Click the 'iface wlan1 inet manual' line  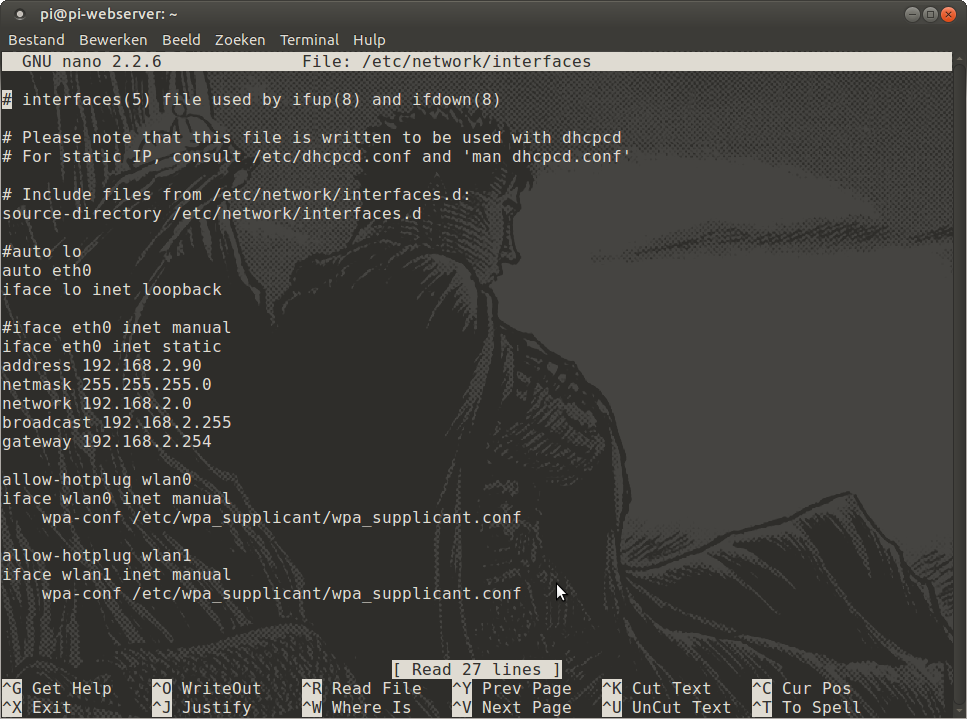117,575
